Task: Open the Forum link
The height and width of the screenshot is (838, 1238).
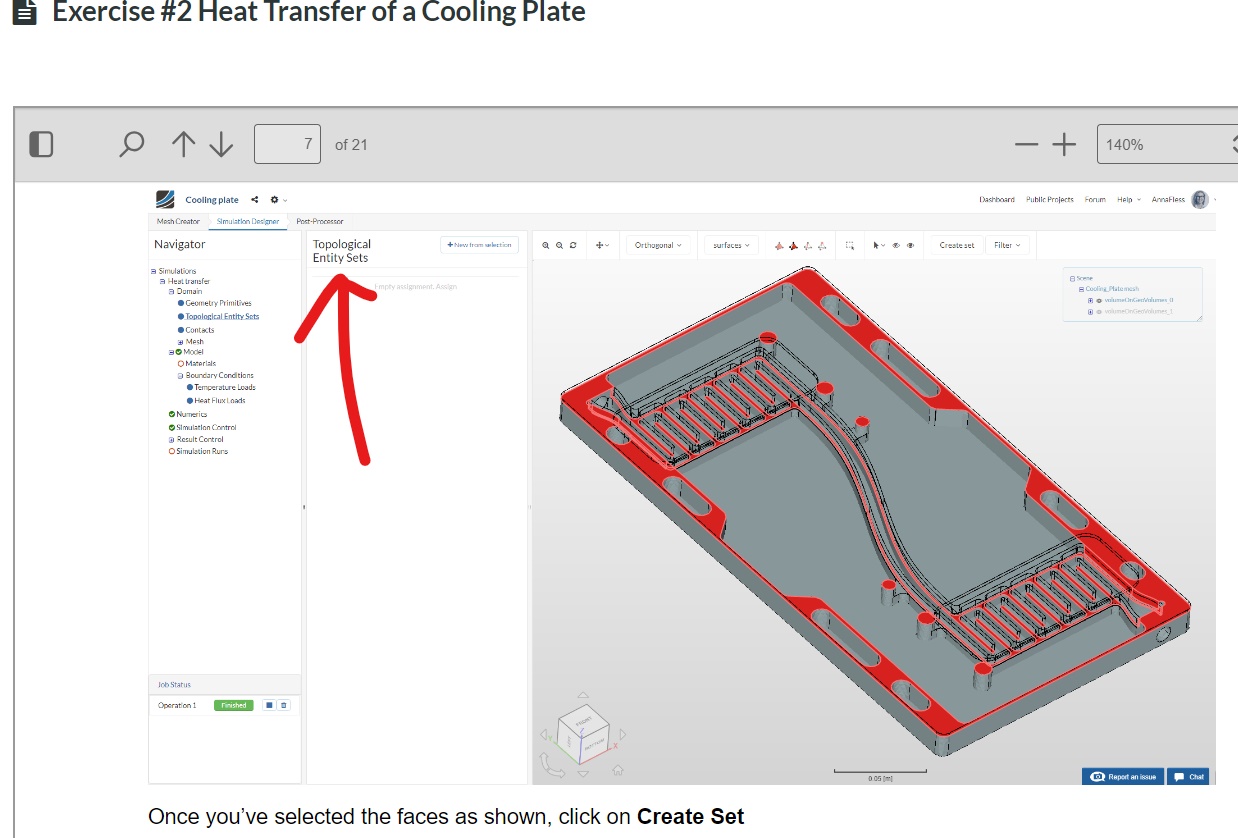Action: (x=1095, y=199)
